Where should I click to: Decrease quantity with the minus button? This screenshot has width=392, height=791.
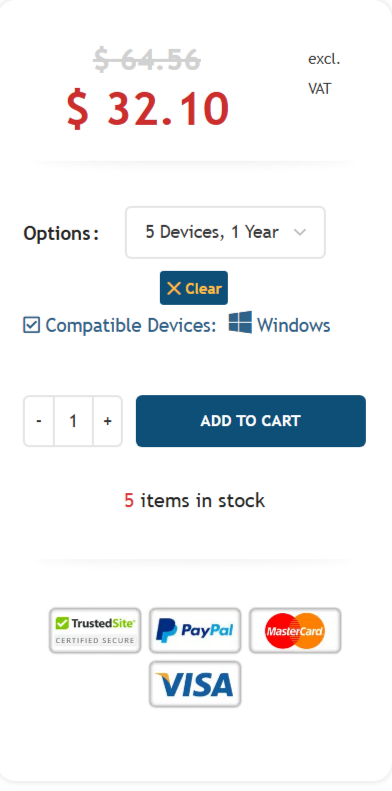(x=39, y=421)
